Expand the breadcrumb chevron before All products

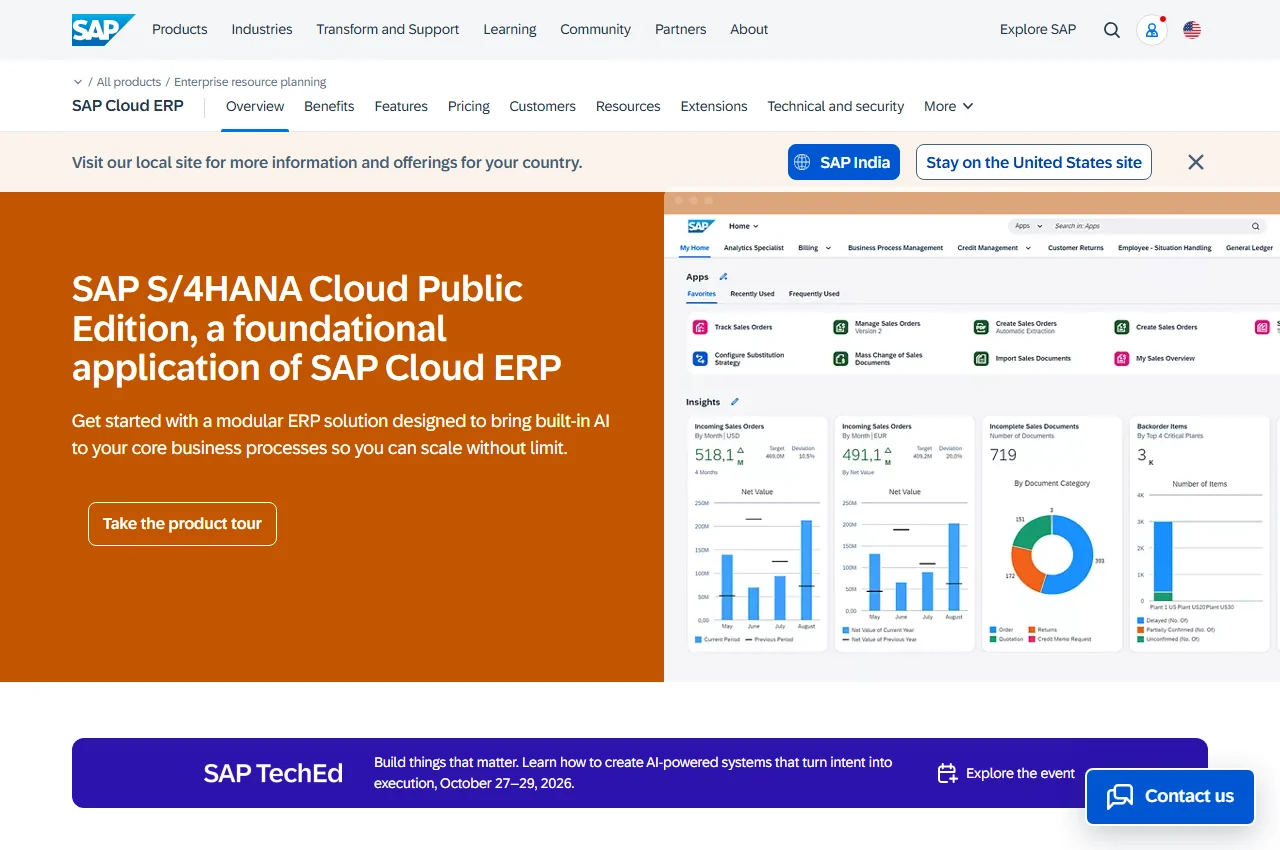78,82
